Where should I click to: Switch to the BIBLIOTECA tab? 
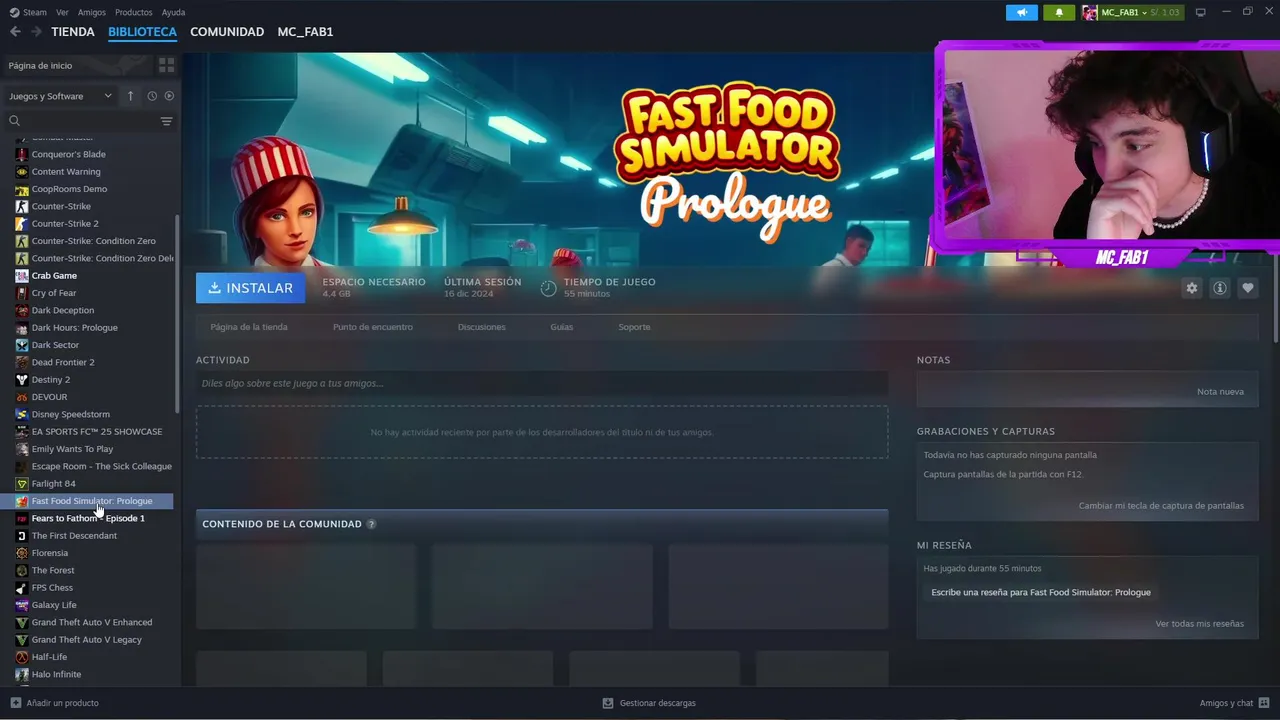tap(142, 32)
